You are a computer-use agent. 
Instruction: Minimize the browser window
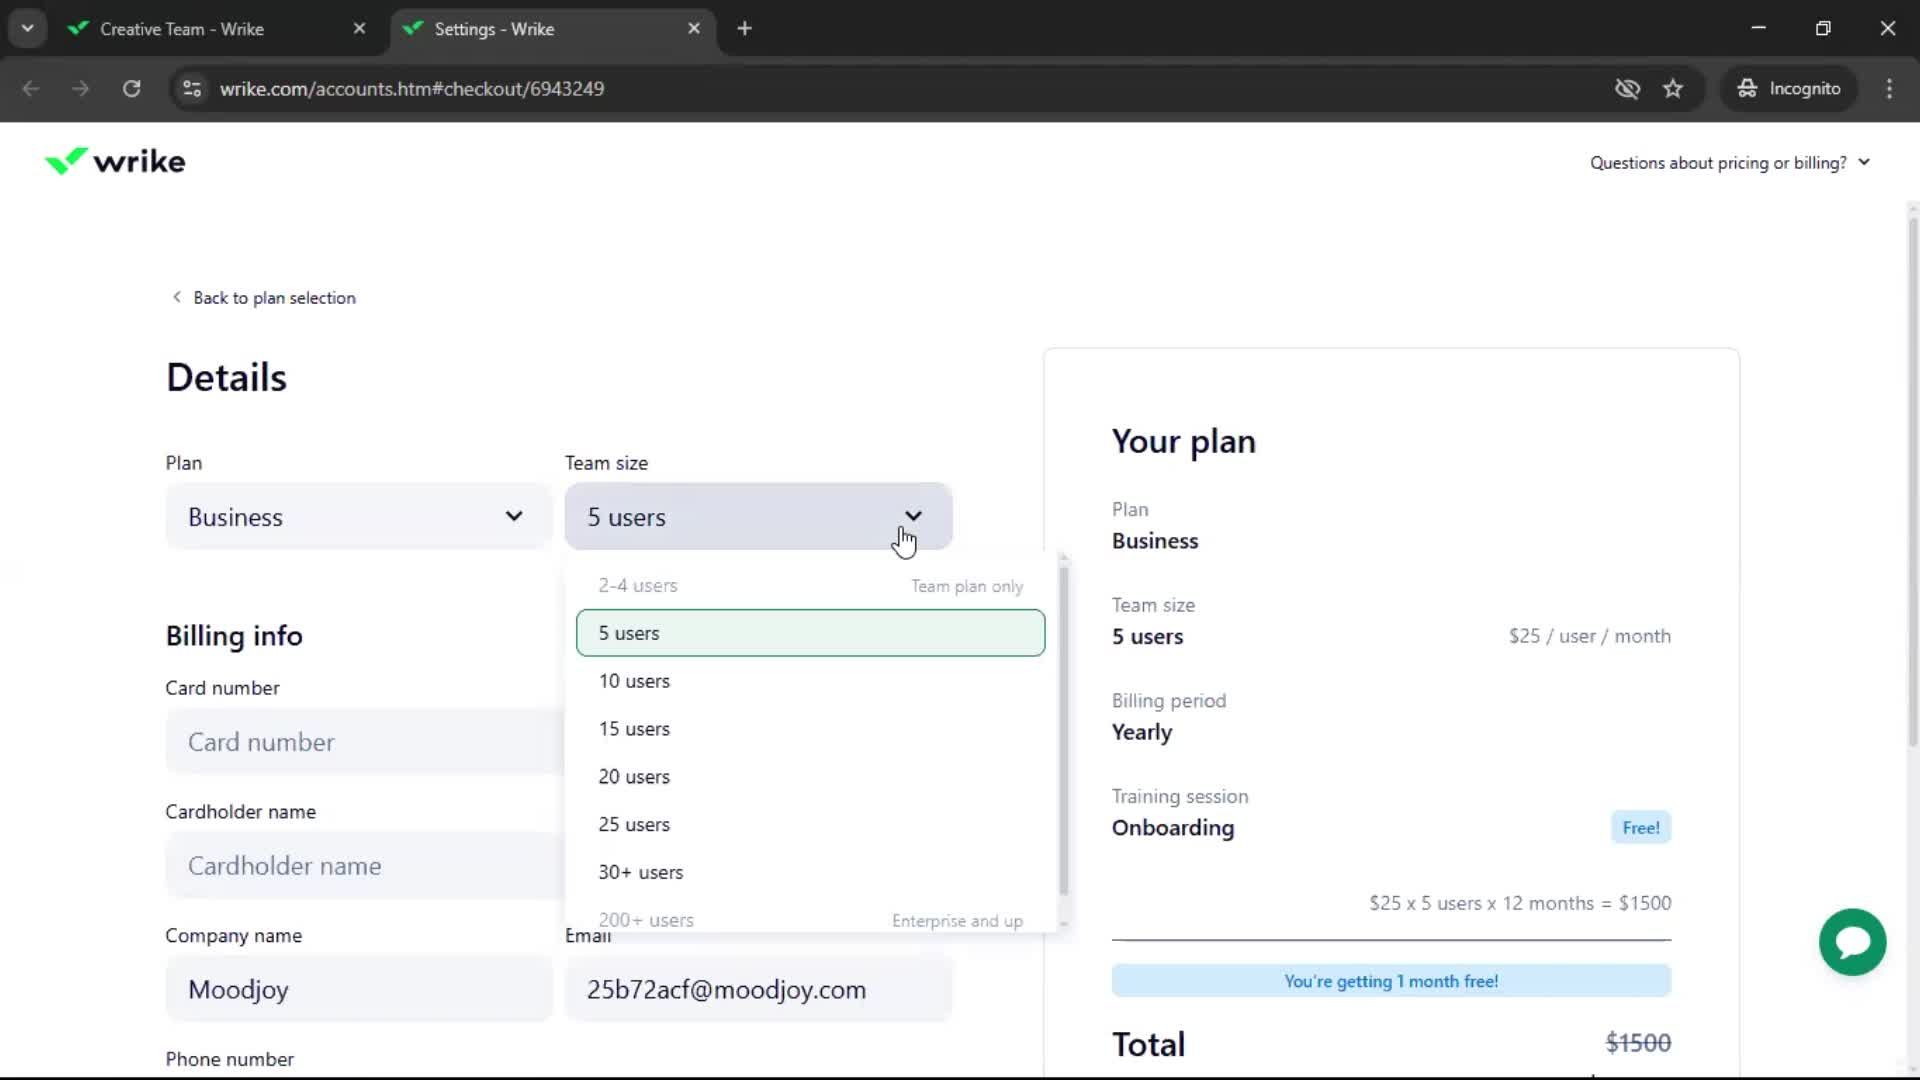pos(1758,28)
